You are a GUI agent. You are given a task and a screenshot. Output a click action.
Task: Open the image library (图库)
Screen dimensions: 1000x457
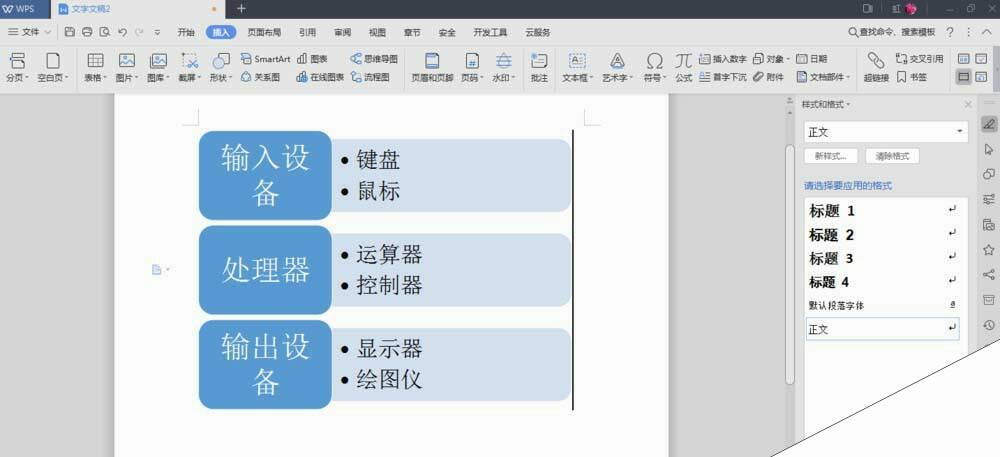pyautogui.click(x=158, y=68)
